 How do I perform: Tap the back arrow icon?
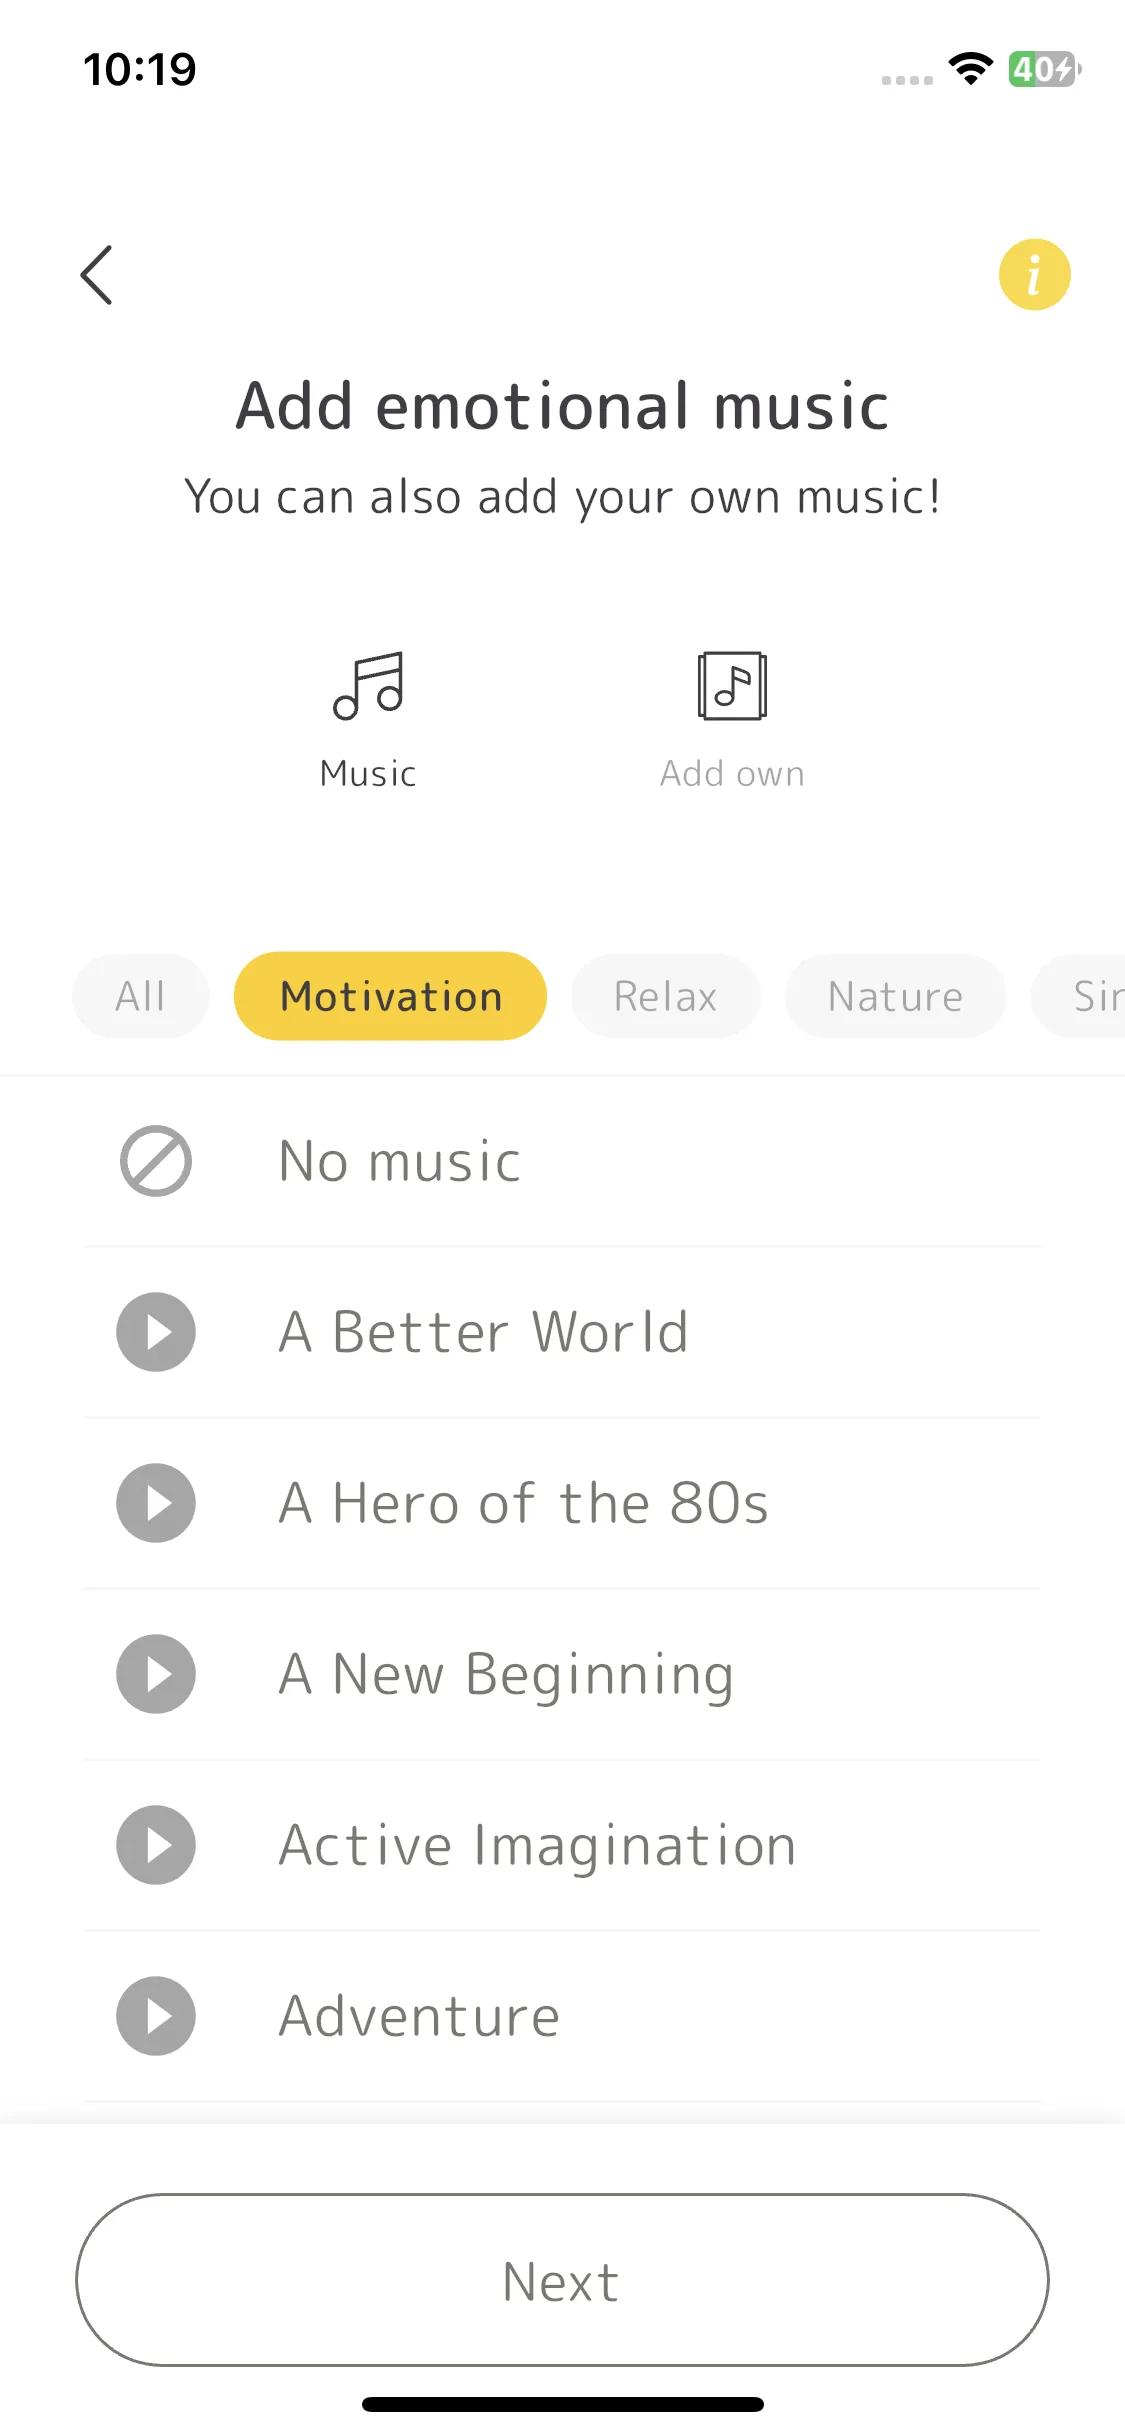[97, 275]
